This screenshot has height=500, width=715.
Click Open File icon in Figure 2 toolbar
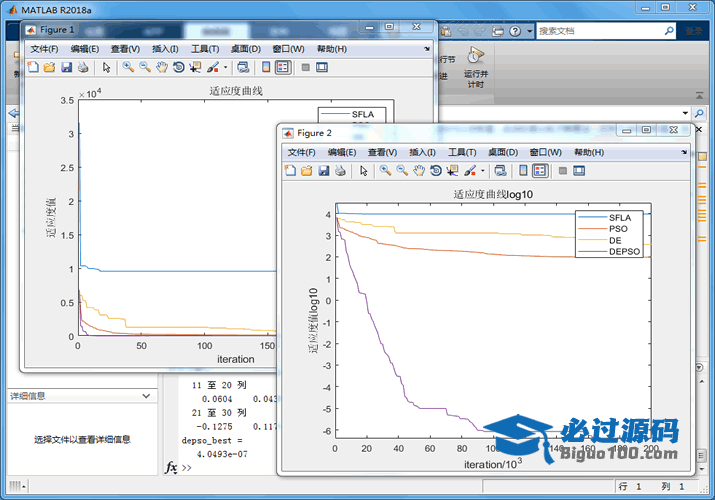click(x=307, y=171)
